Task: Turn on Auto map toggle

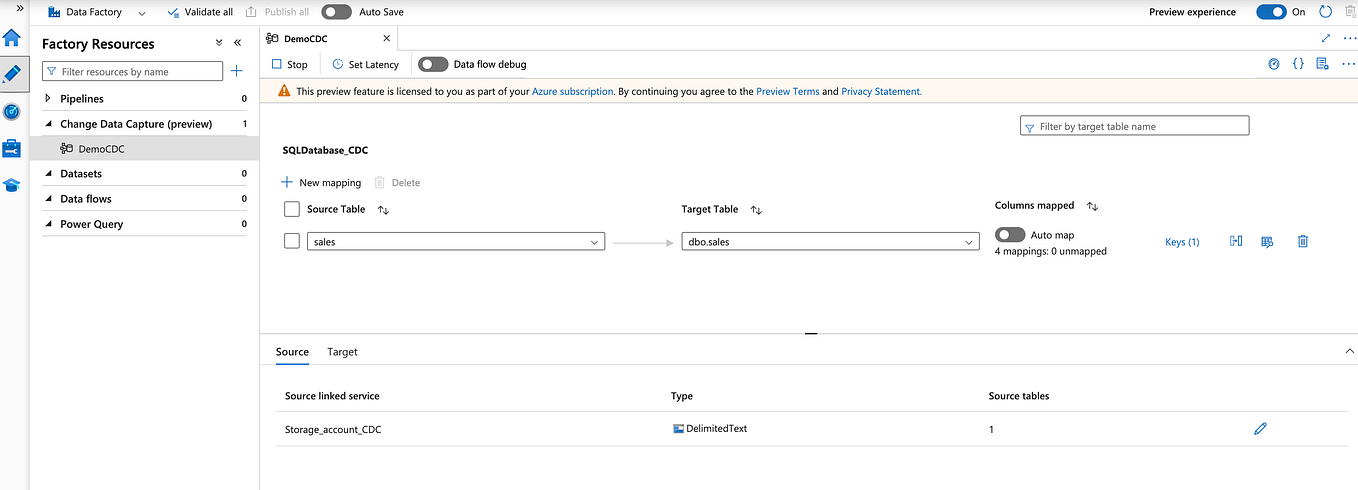Action: [x=1010, y=234]
